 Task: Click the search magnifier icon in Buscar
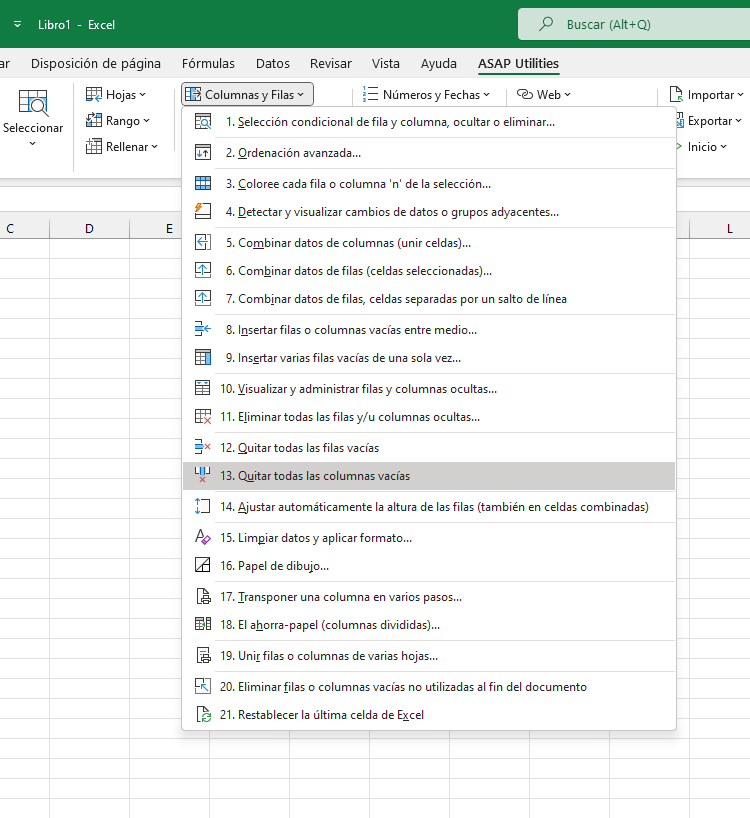tap(546, 24)
